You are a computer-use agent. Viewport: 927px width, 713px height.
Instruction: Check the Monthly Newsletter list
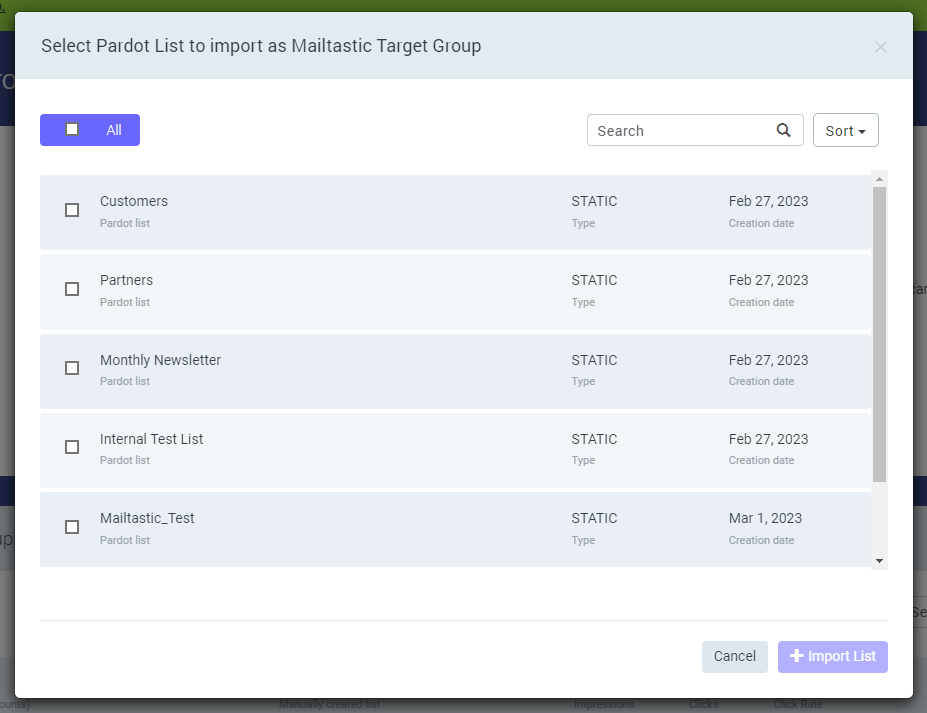(72, 368)
